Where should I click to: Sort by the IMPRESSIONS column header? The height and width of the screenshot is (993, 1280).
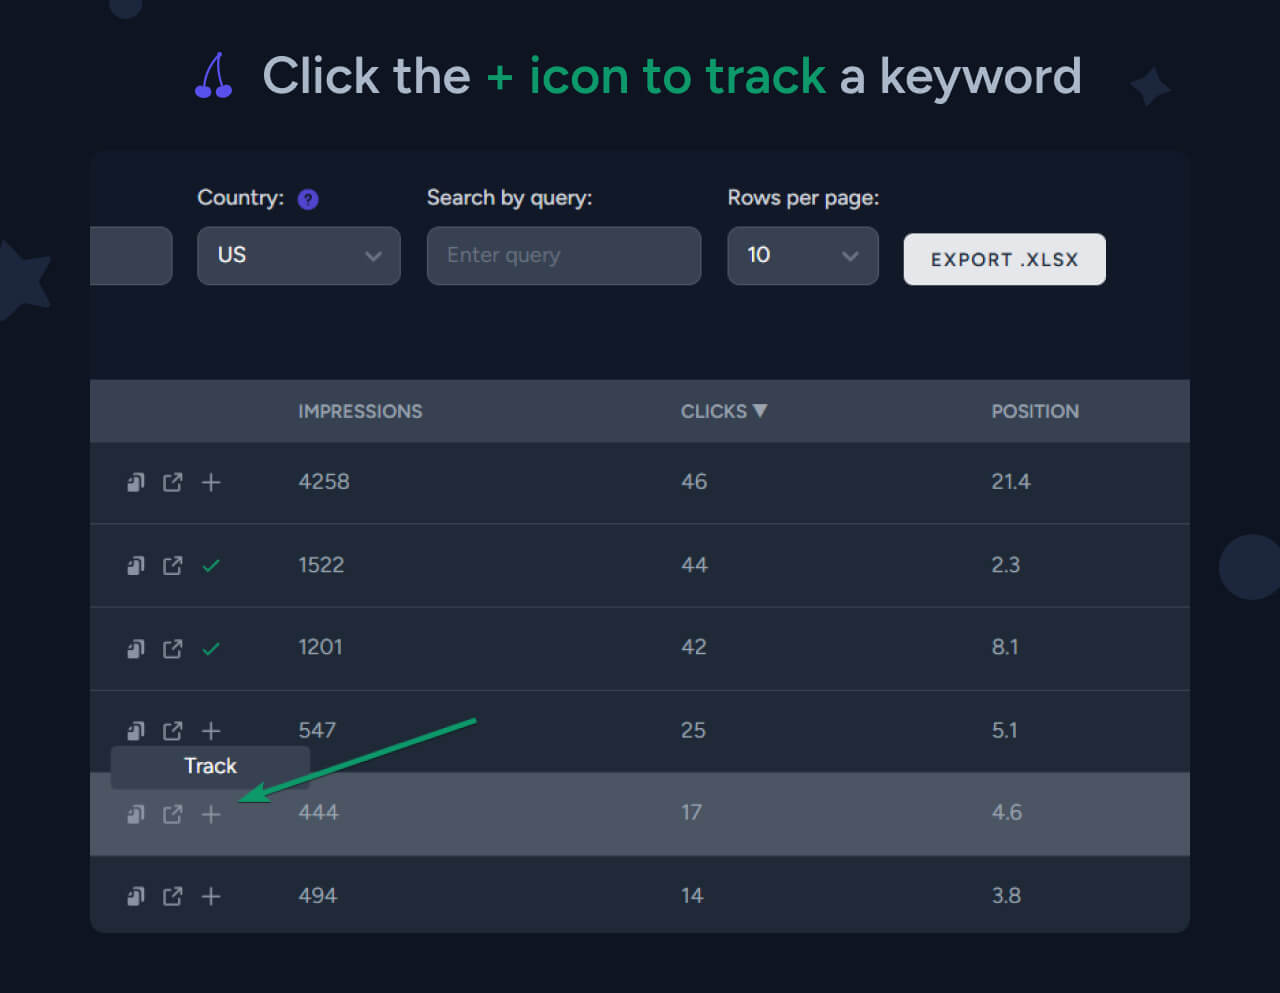tap(360, 411)
